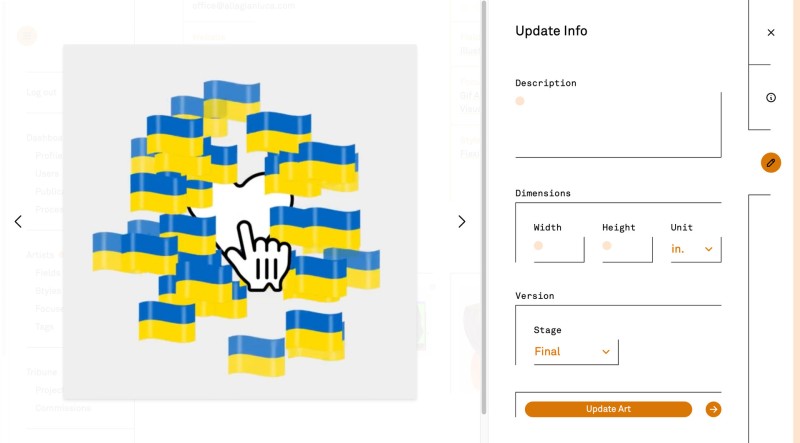This screenshot has width=800, height=443.
Task: Click the Update Info panel scrollbar
Action: coord(485,200)
